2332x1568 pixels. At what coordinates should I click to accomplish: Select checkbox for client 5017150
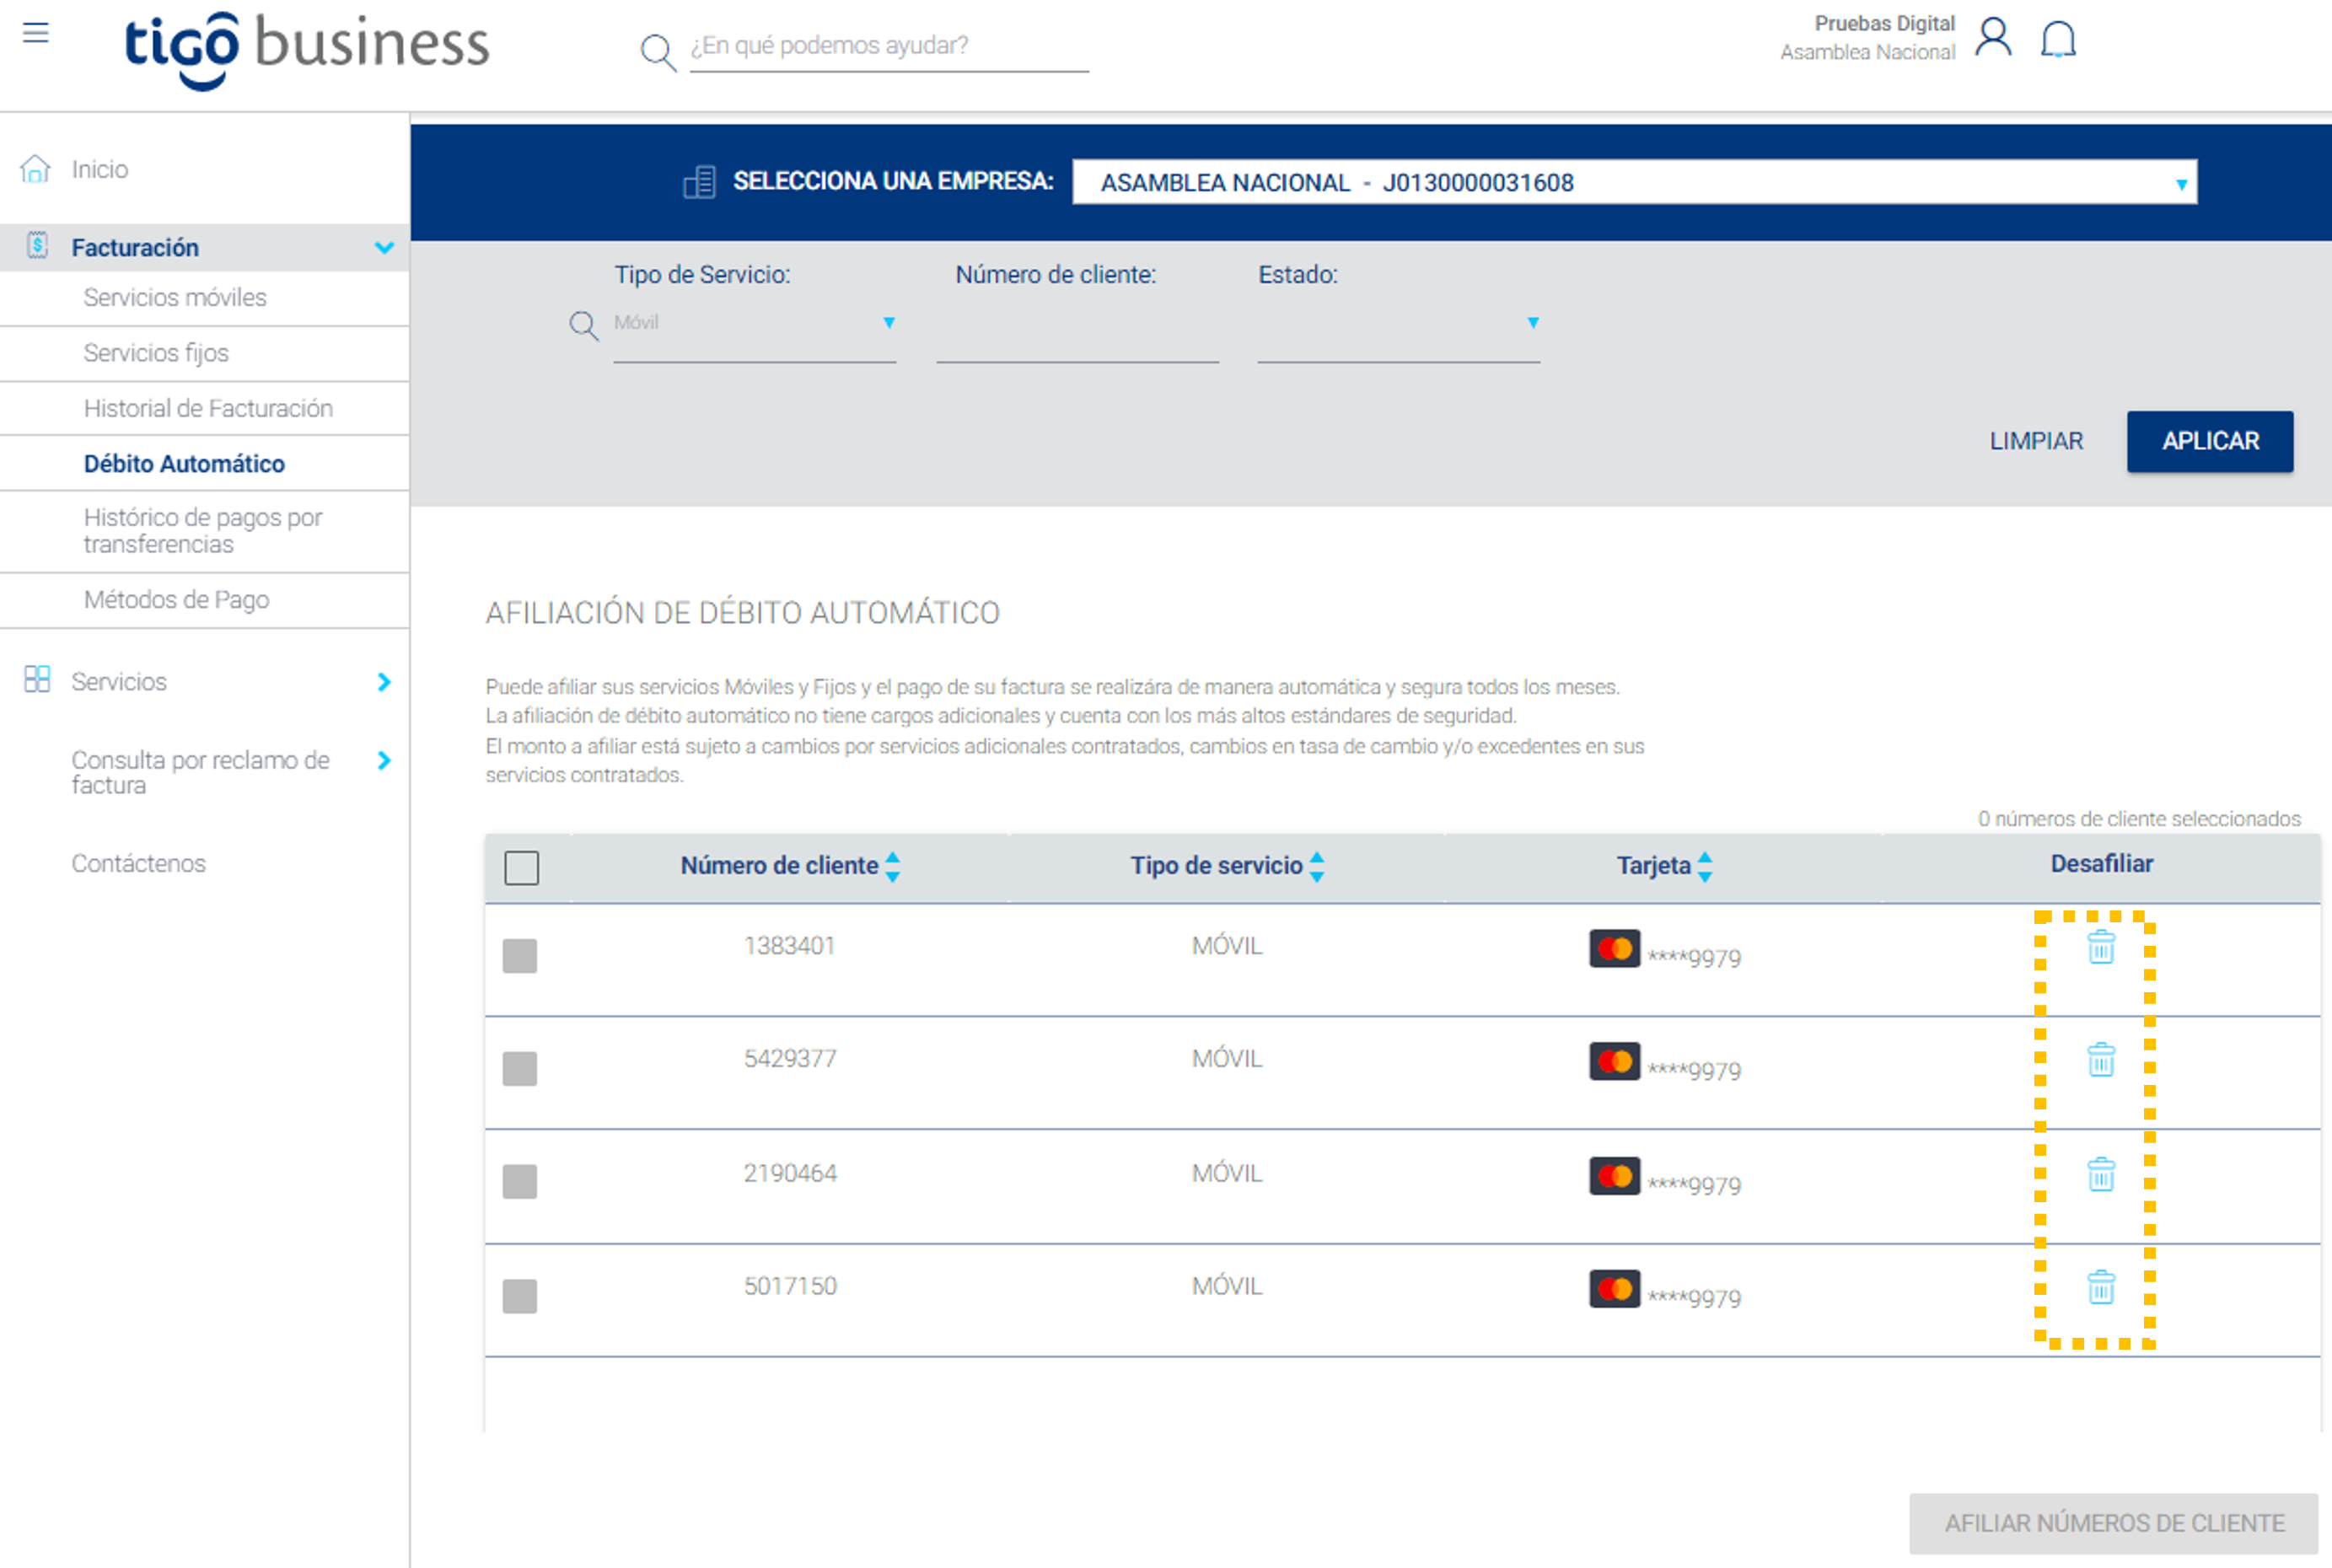(x=520, y=1296)
